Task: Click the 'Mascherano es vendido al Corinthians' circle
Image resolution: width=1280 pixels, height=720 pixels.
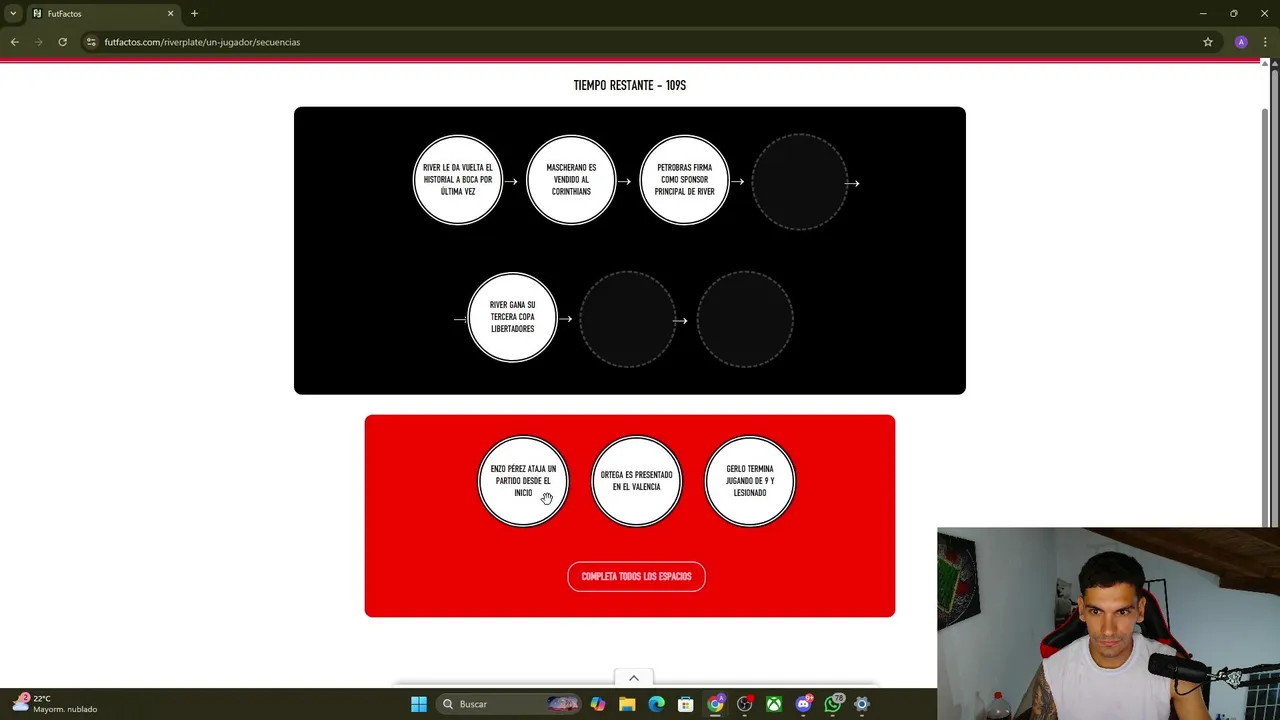Action: pyautogui.click(x=571, y=180)
